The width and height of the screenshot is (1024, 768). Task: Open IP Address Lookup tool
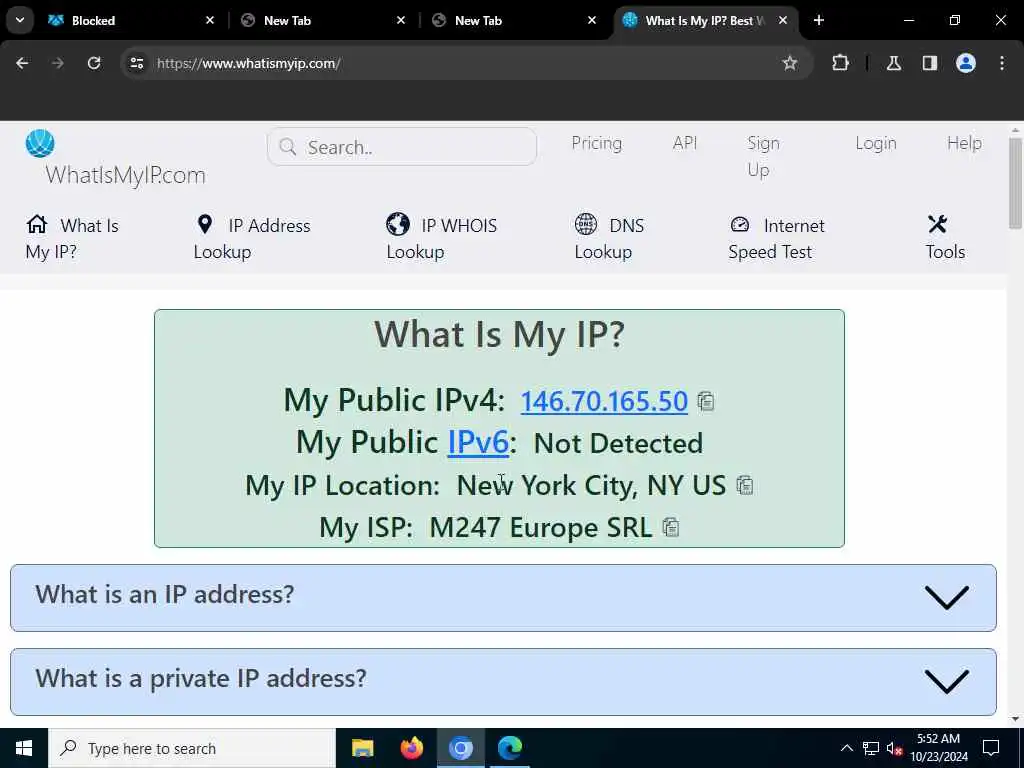click(252, 238)
